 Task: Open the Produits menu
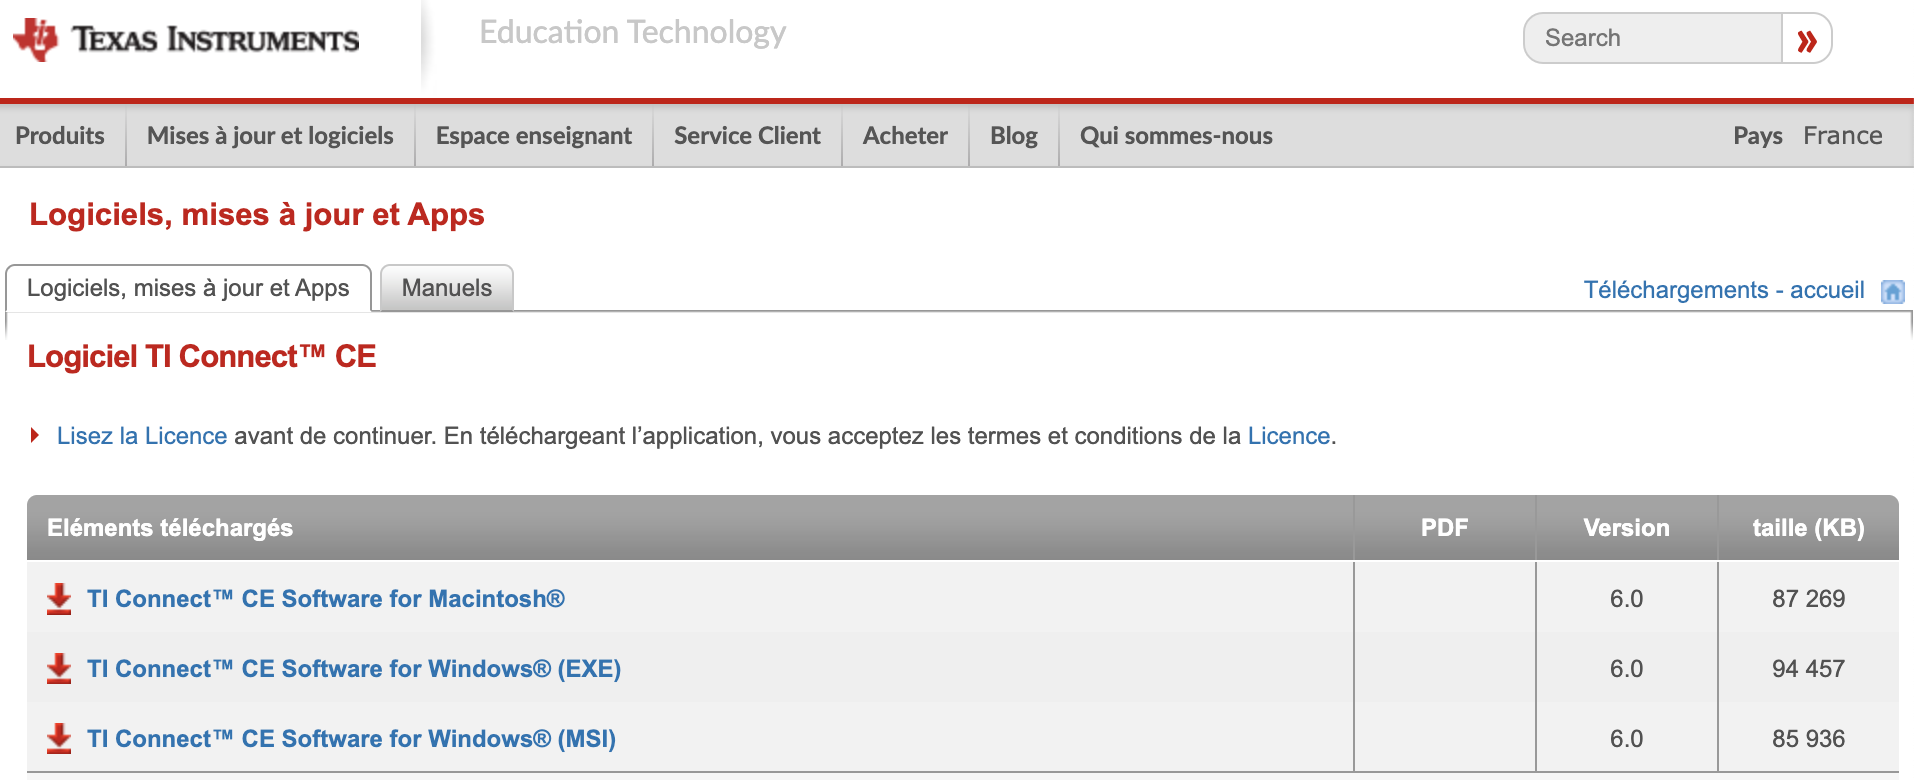click(x=60, y=136)
